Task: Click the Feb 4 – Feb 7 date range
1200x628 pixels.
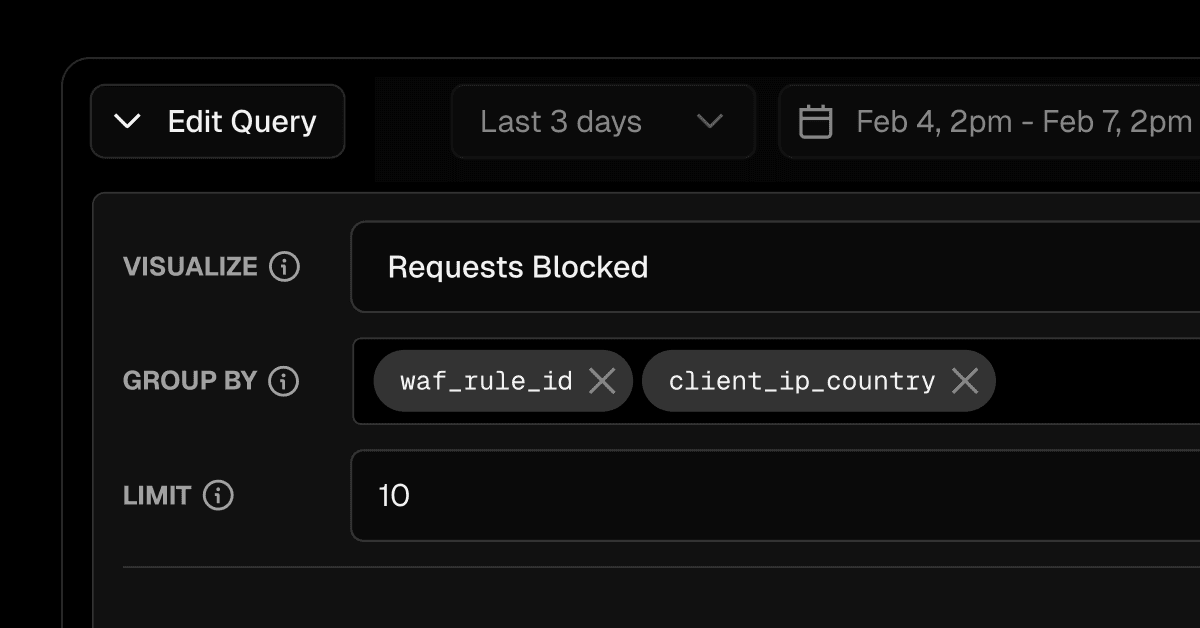Action: point(1024,122)
